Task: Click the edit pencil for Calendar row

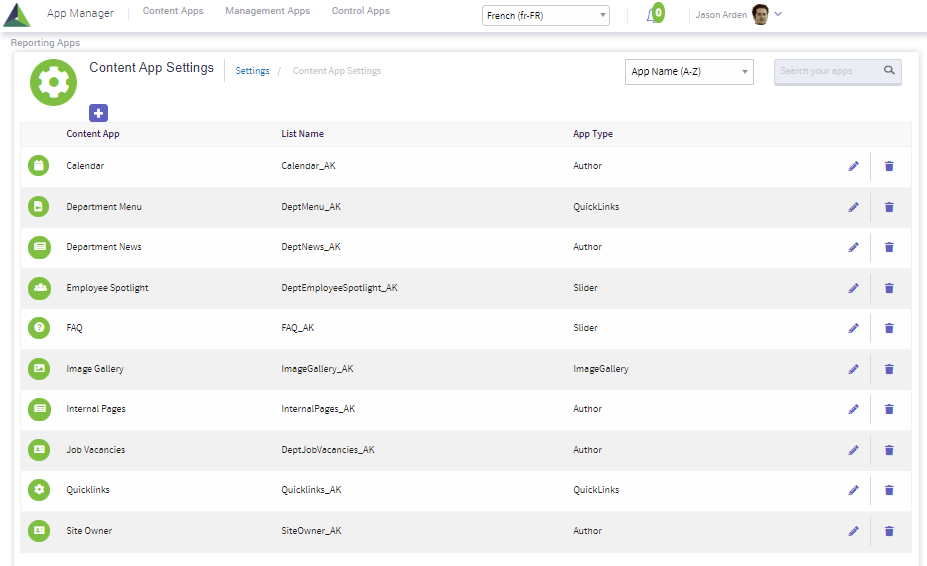Action: coord(853,166)
